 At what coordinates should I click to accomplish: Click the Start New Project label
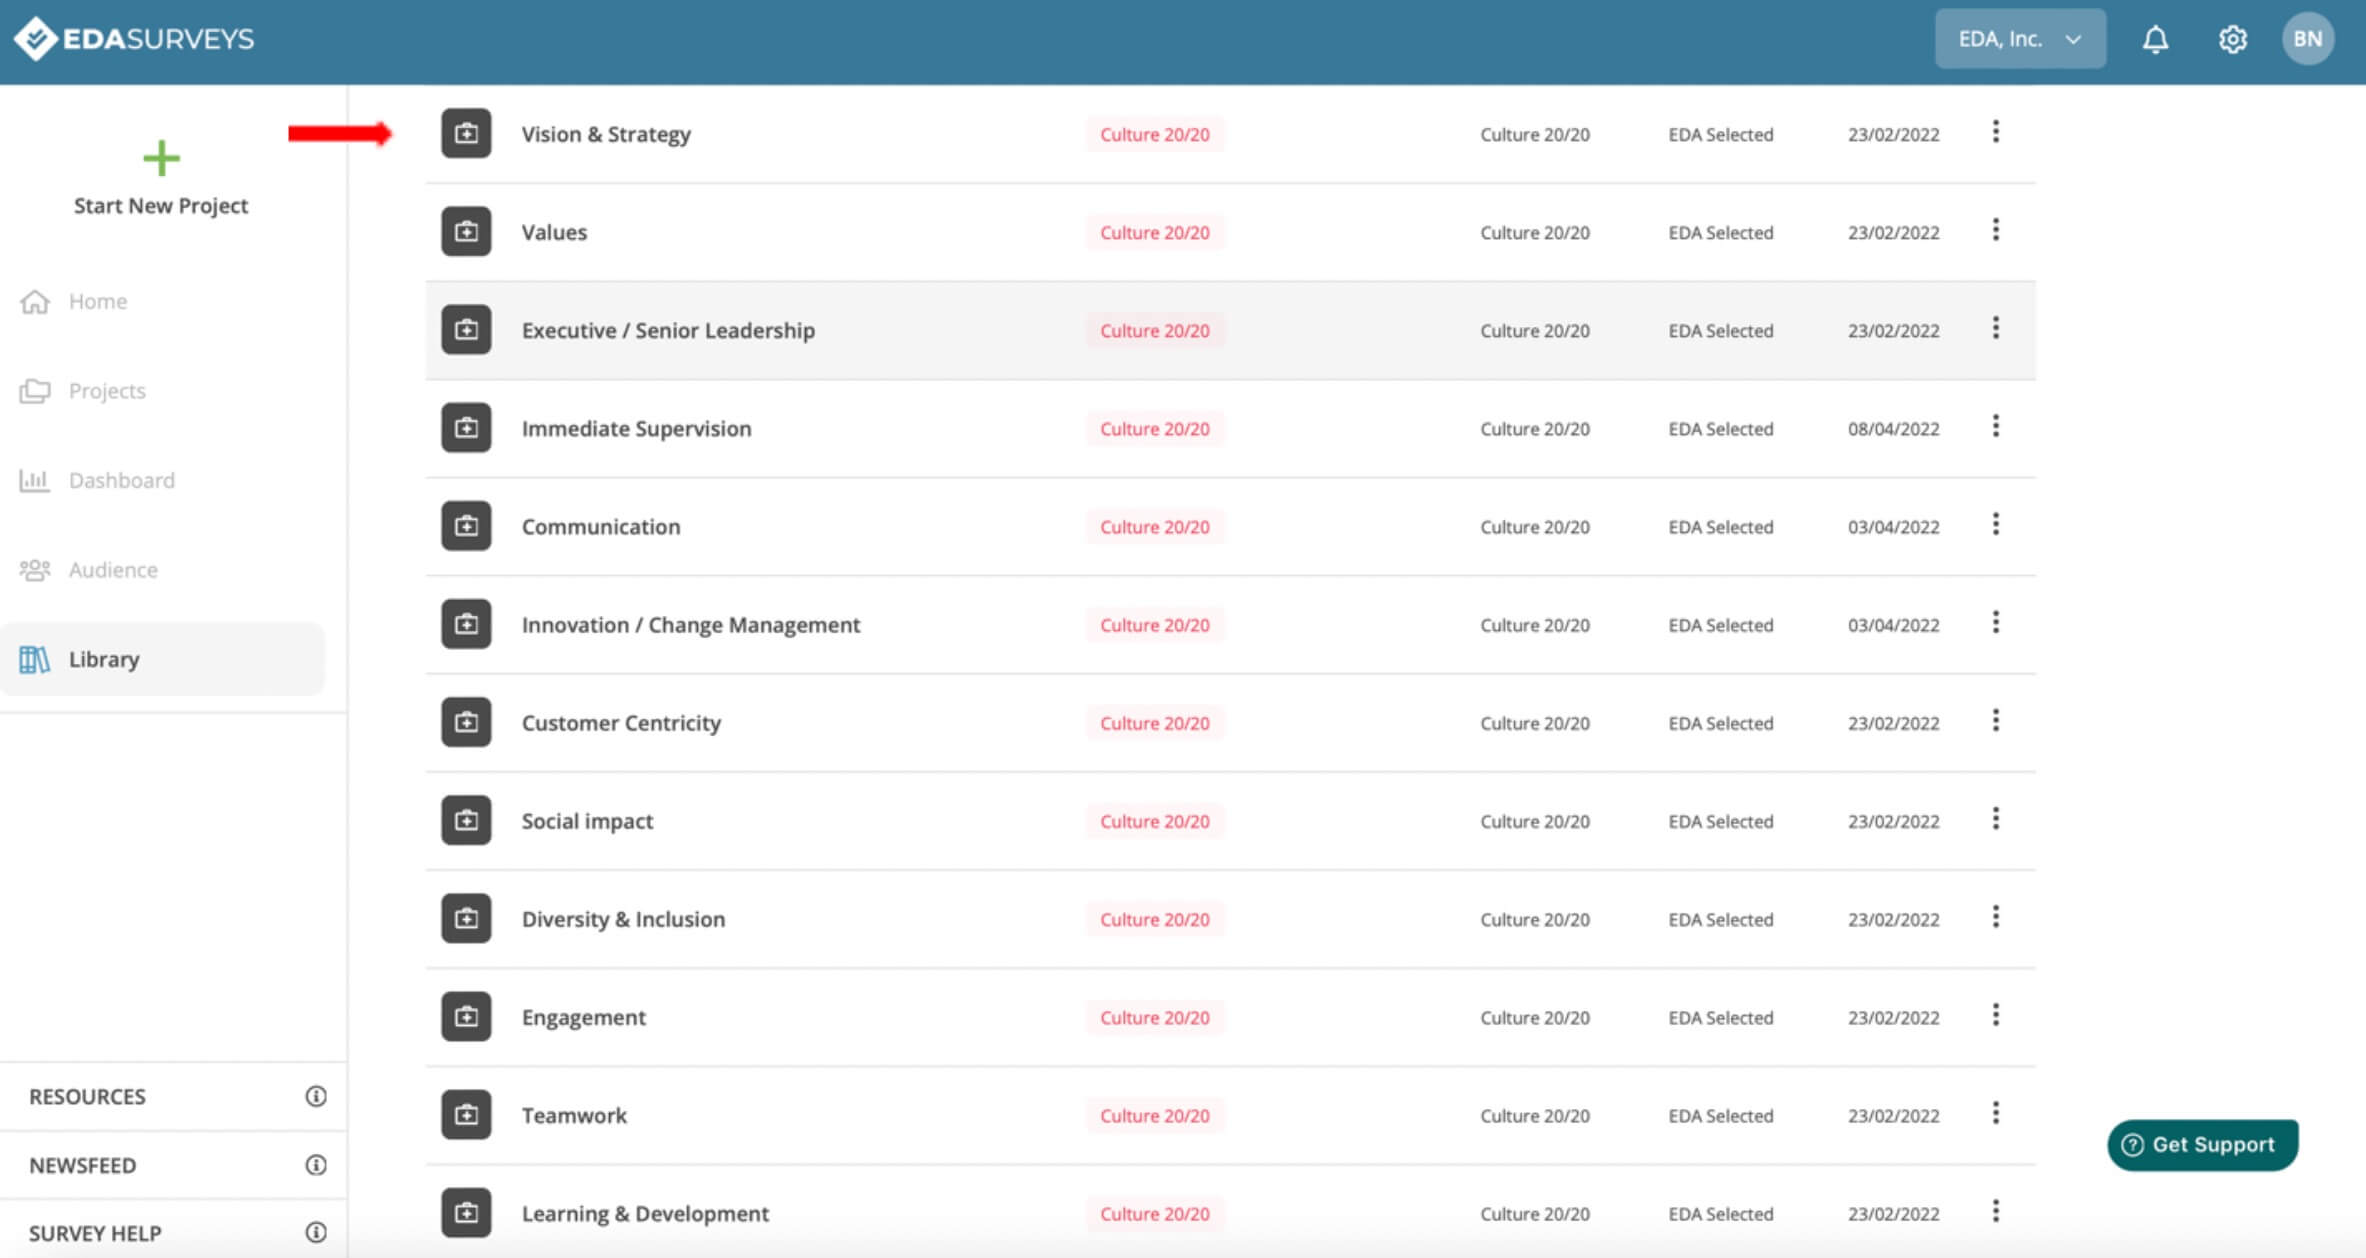pyautogui.click(x=161, y=205)
